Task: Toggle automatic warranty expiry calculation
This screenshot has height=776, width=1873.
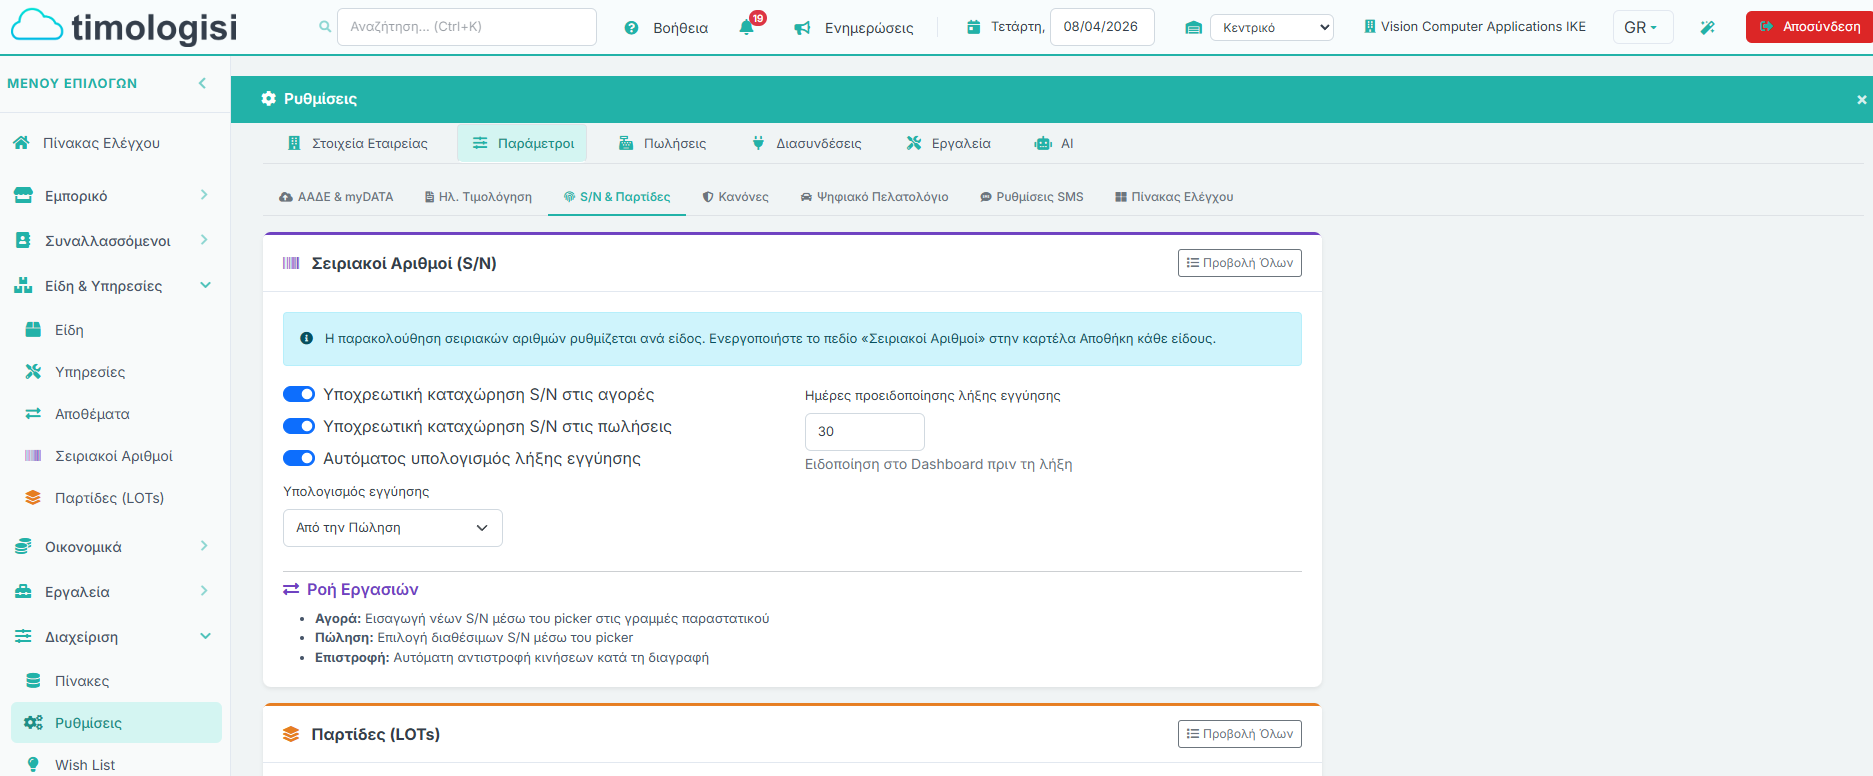Action: [299, 458]
